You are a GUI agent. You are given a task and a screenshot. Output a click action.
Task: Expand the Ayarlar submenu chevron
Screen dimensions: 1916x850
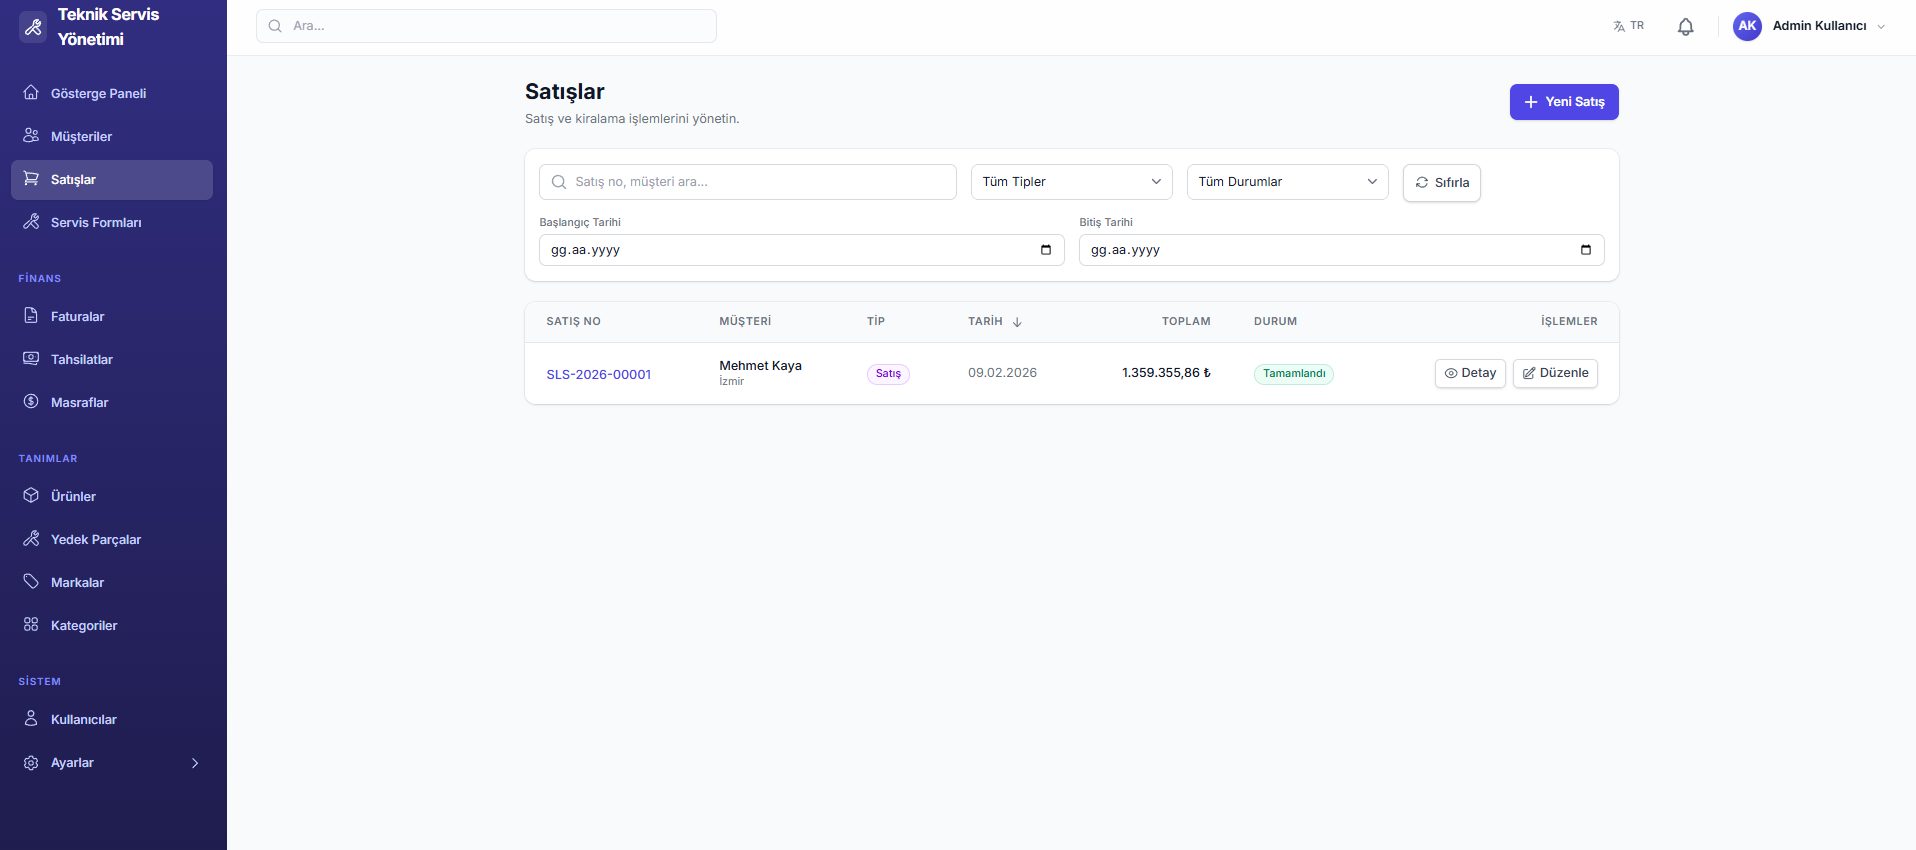coord(195,763)
